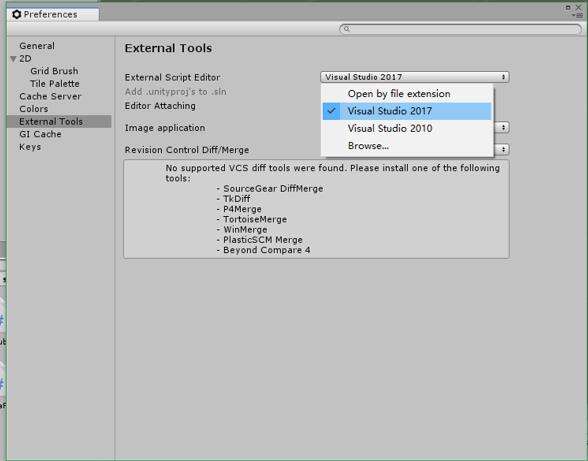Open the Revision Control Diff/Merge dropdown arrow
Viewport: 588px width, 461px height.
tap(502, 149)
